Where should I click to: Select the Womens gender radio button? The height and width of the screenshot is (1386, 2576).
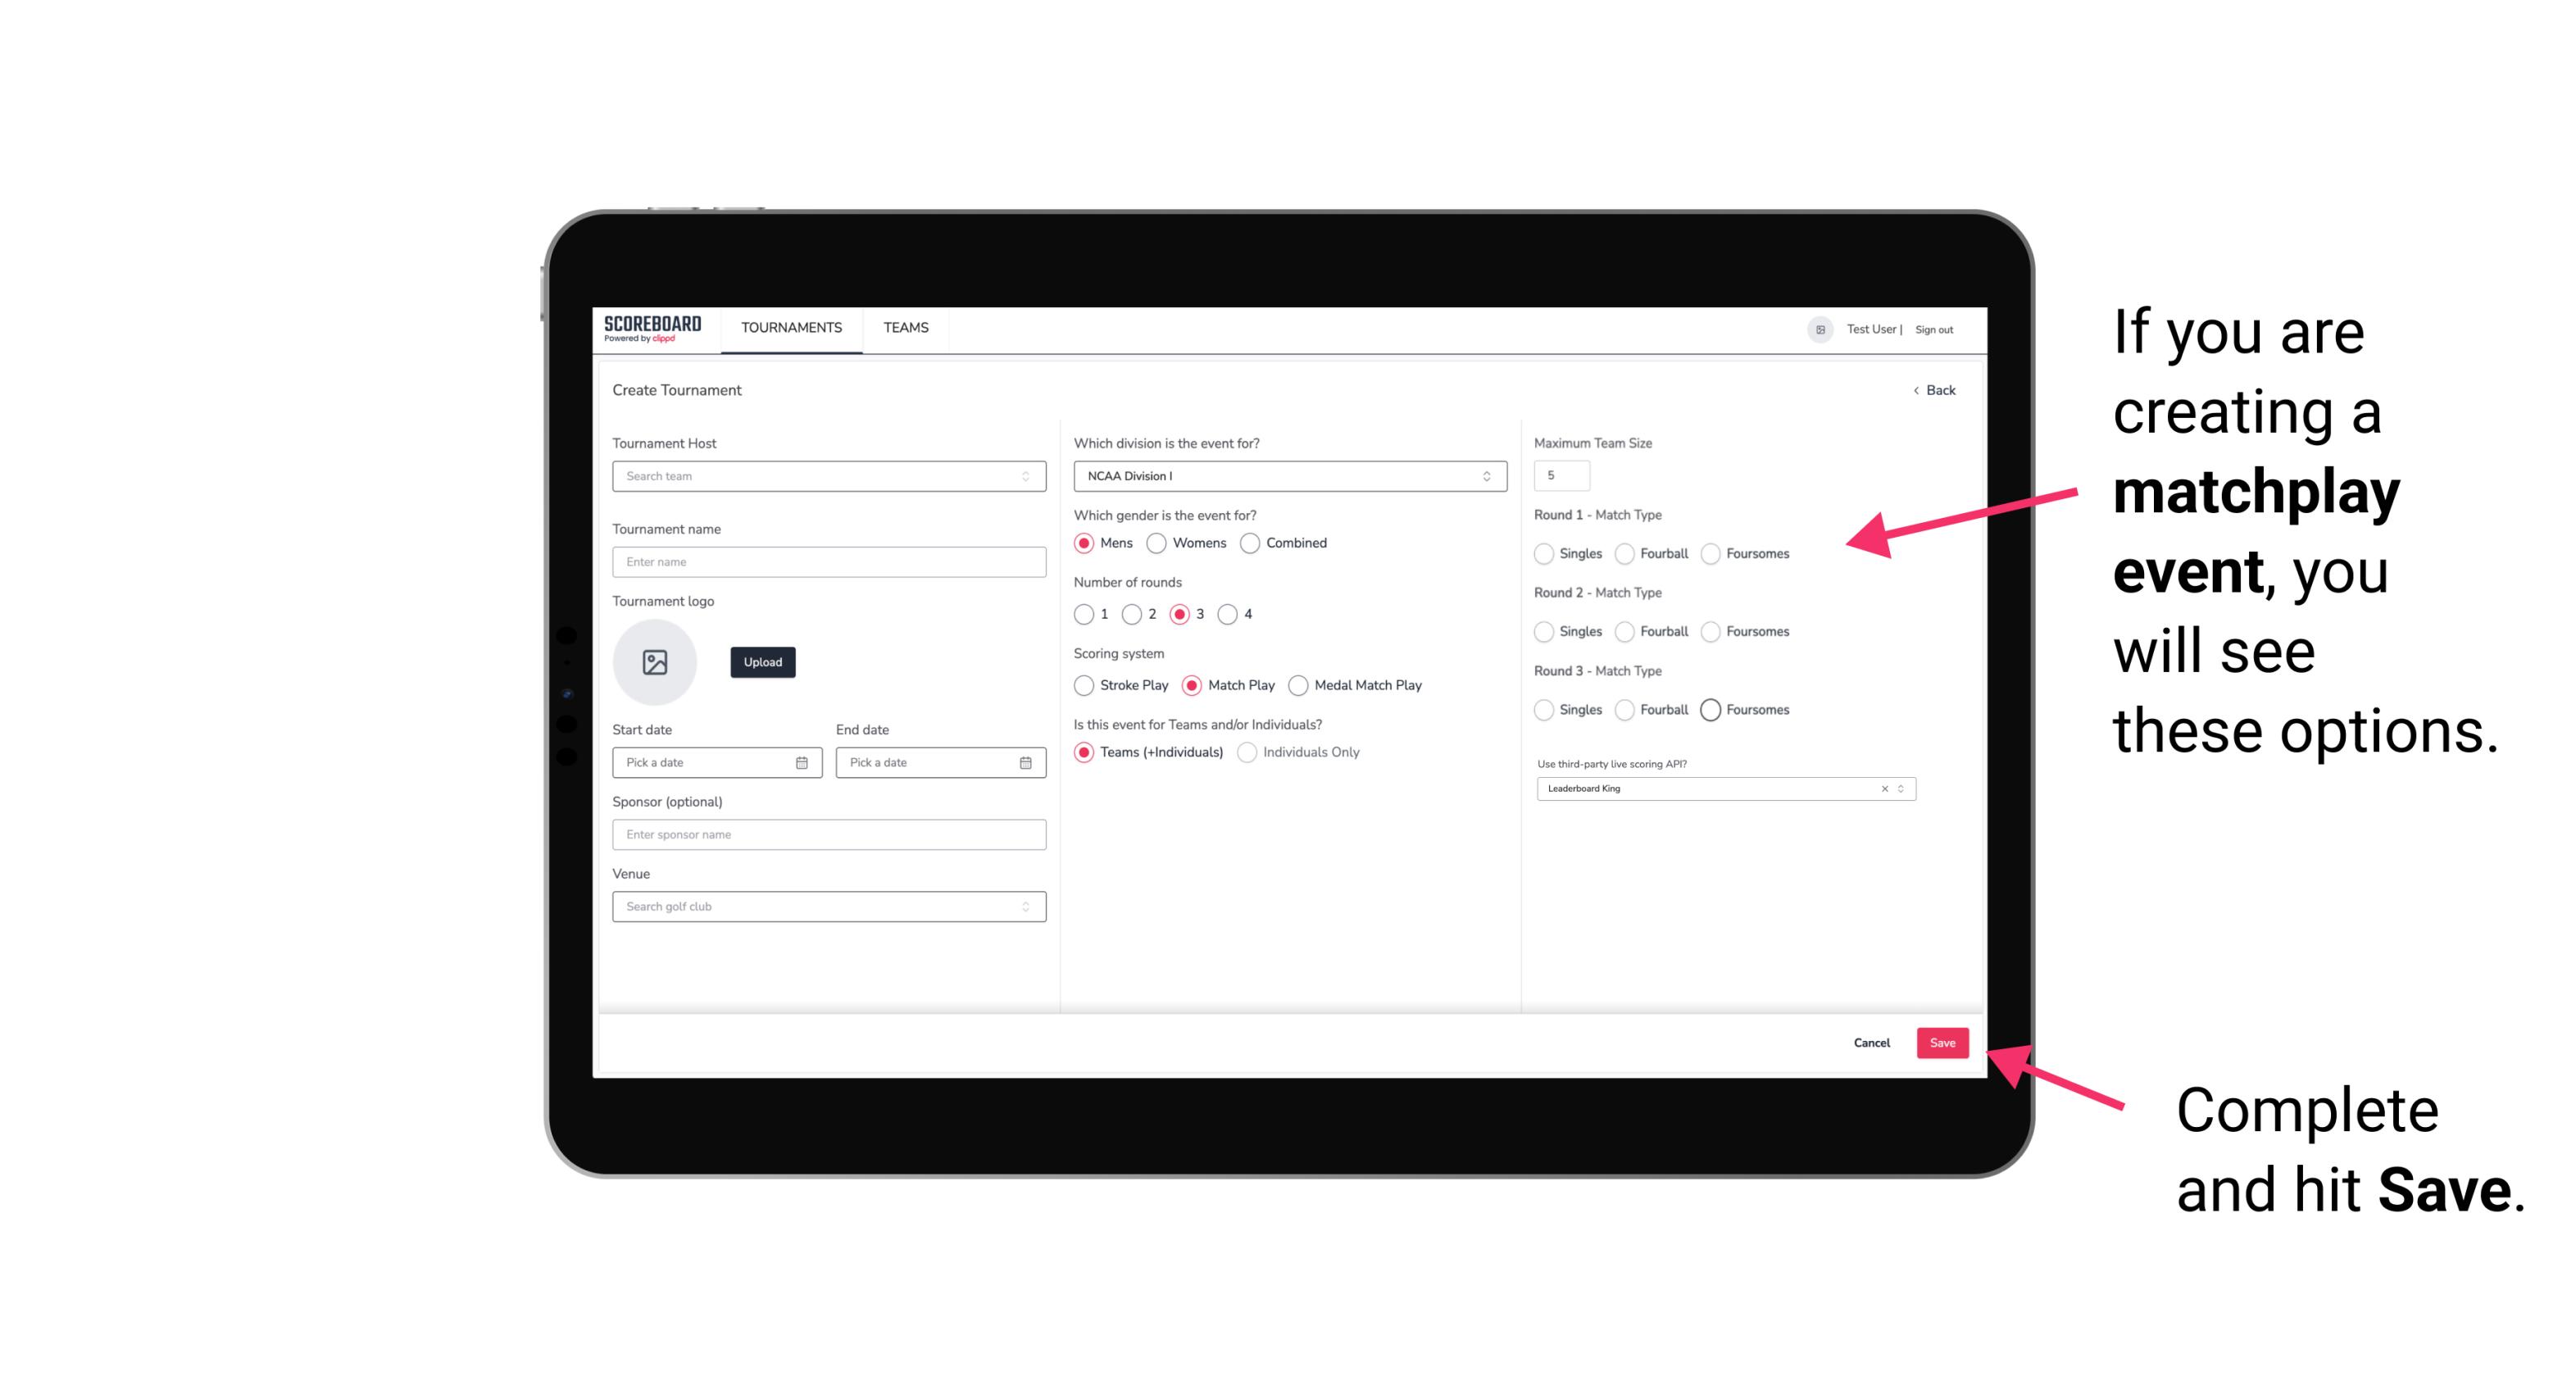(1160, 543)
